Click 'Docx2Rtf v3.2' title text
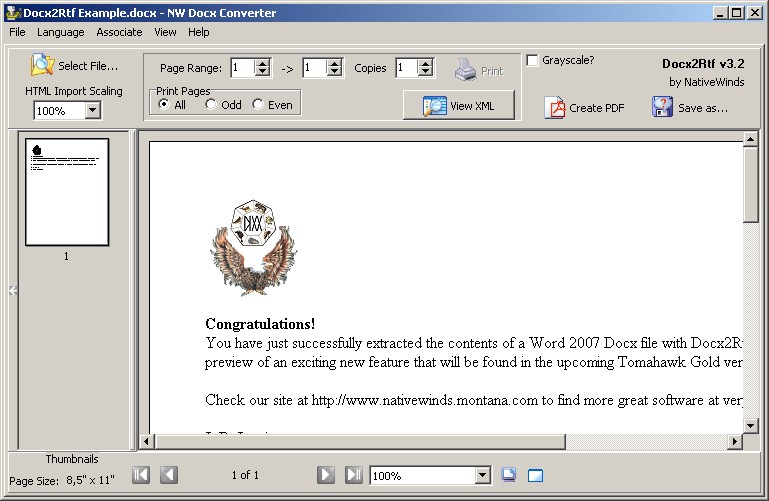The image size is (769, 501). 703,64
